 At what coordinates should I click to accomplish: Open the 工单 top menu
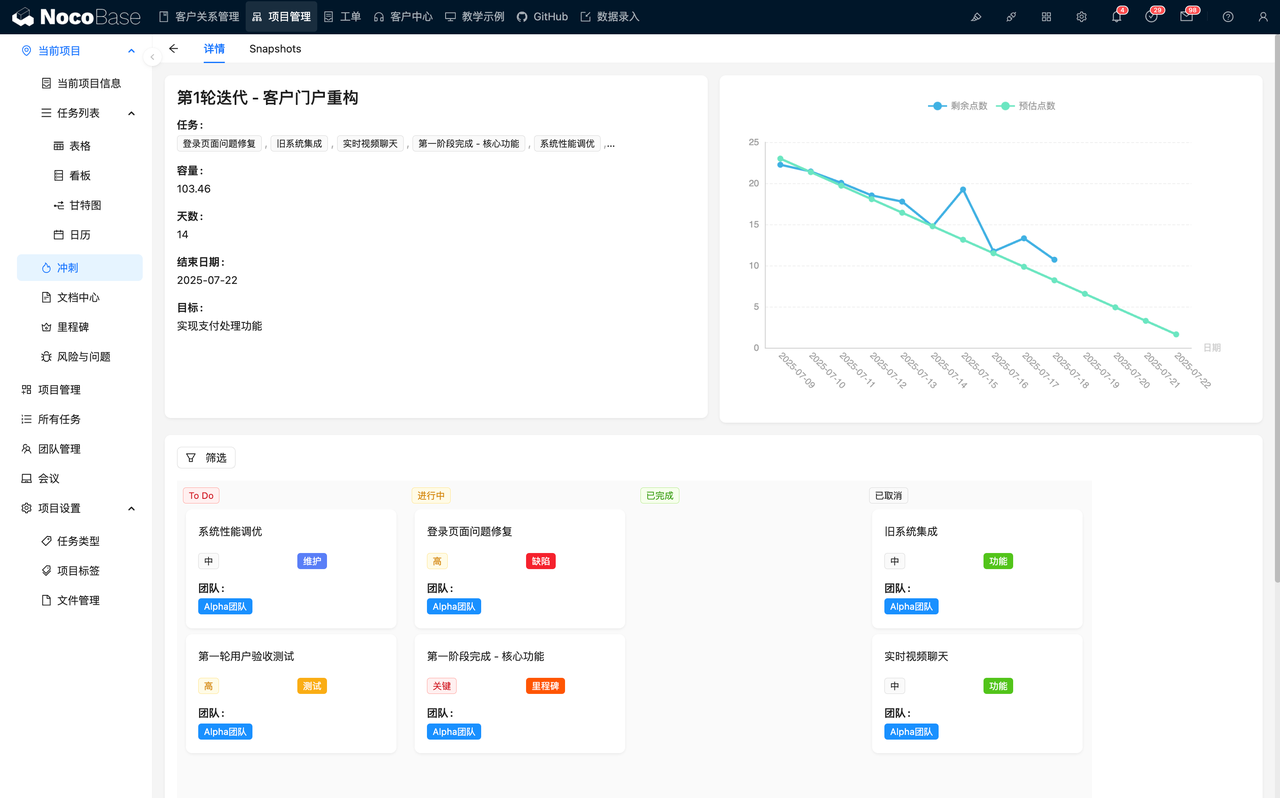click(342, 17)
